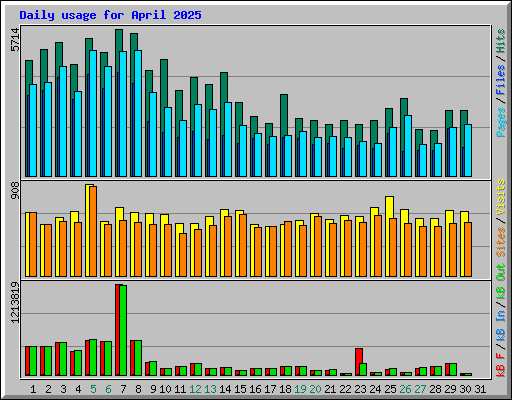Image resolution: width=512 pixels, height=400 pixels.
Task: Click the "Visits" legend label
Action: click(500, 198)
